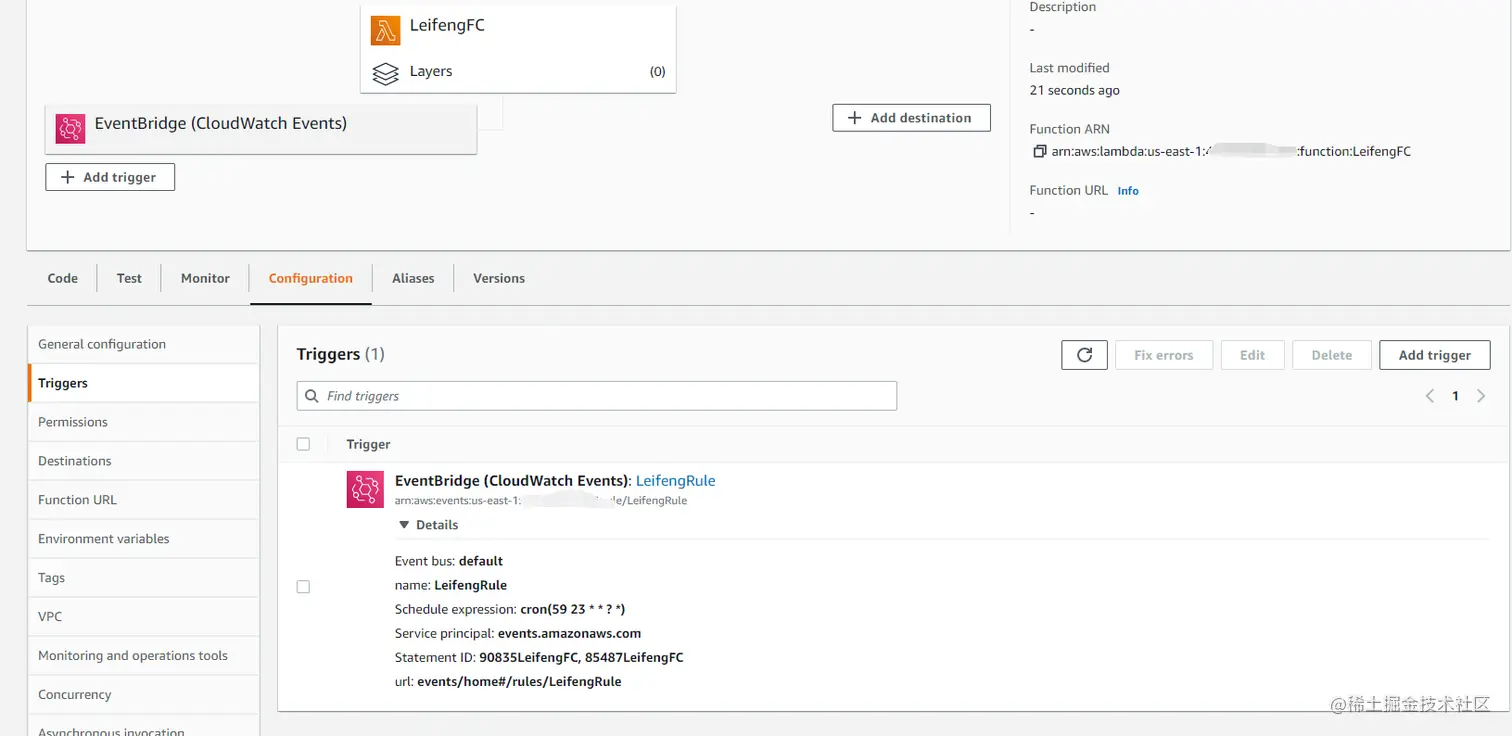This screenshot has height=736, width=1512.
Task: Click the Layers row in the function card
Action: [518, 72]
